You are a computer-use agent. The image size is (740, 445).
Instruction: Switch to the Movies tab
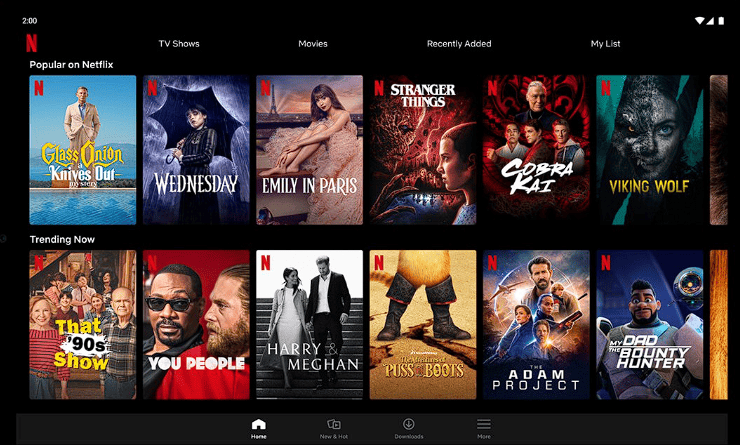click(x=313, y=44)
